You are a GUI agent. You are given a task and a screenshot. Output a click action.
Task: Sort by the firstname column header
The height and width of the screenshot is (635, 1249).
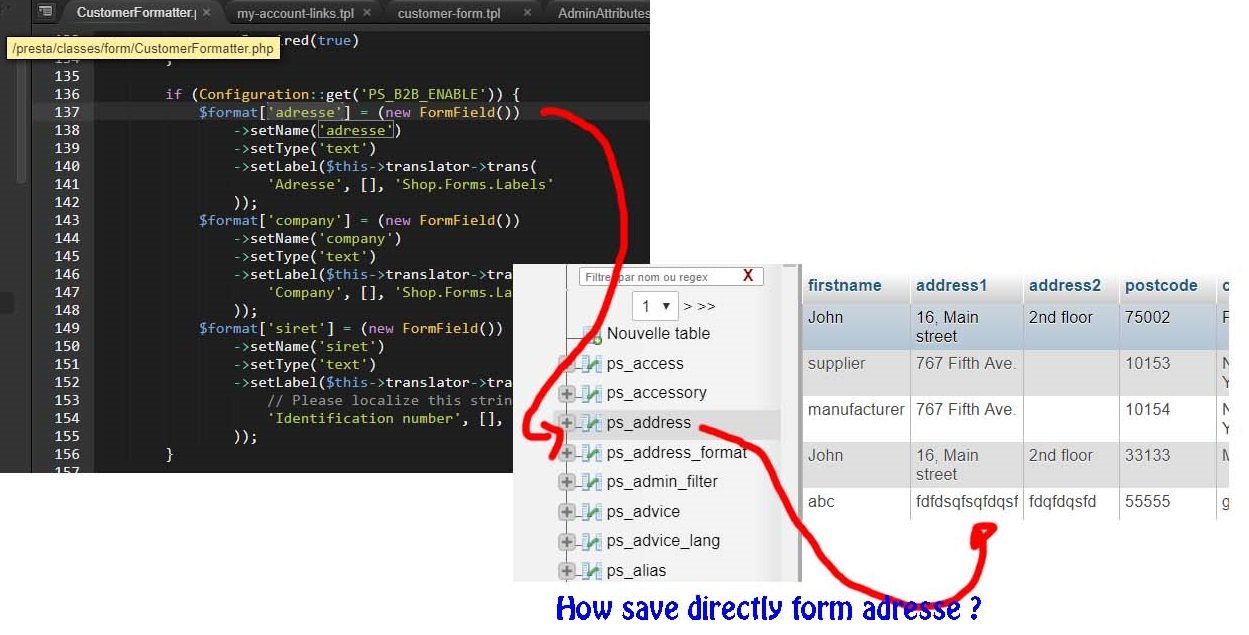[x=845, y=285]
